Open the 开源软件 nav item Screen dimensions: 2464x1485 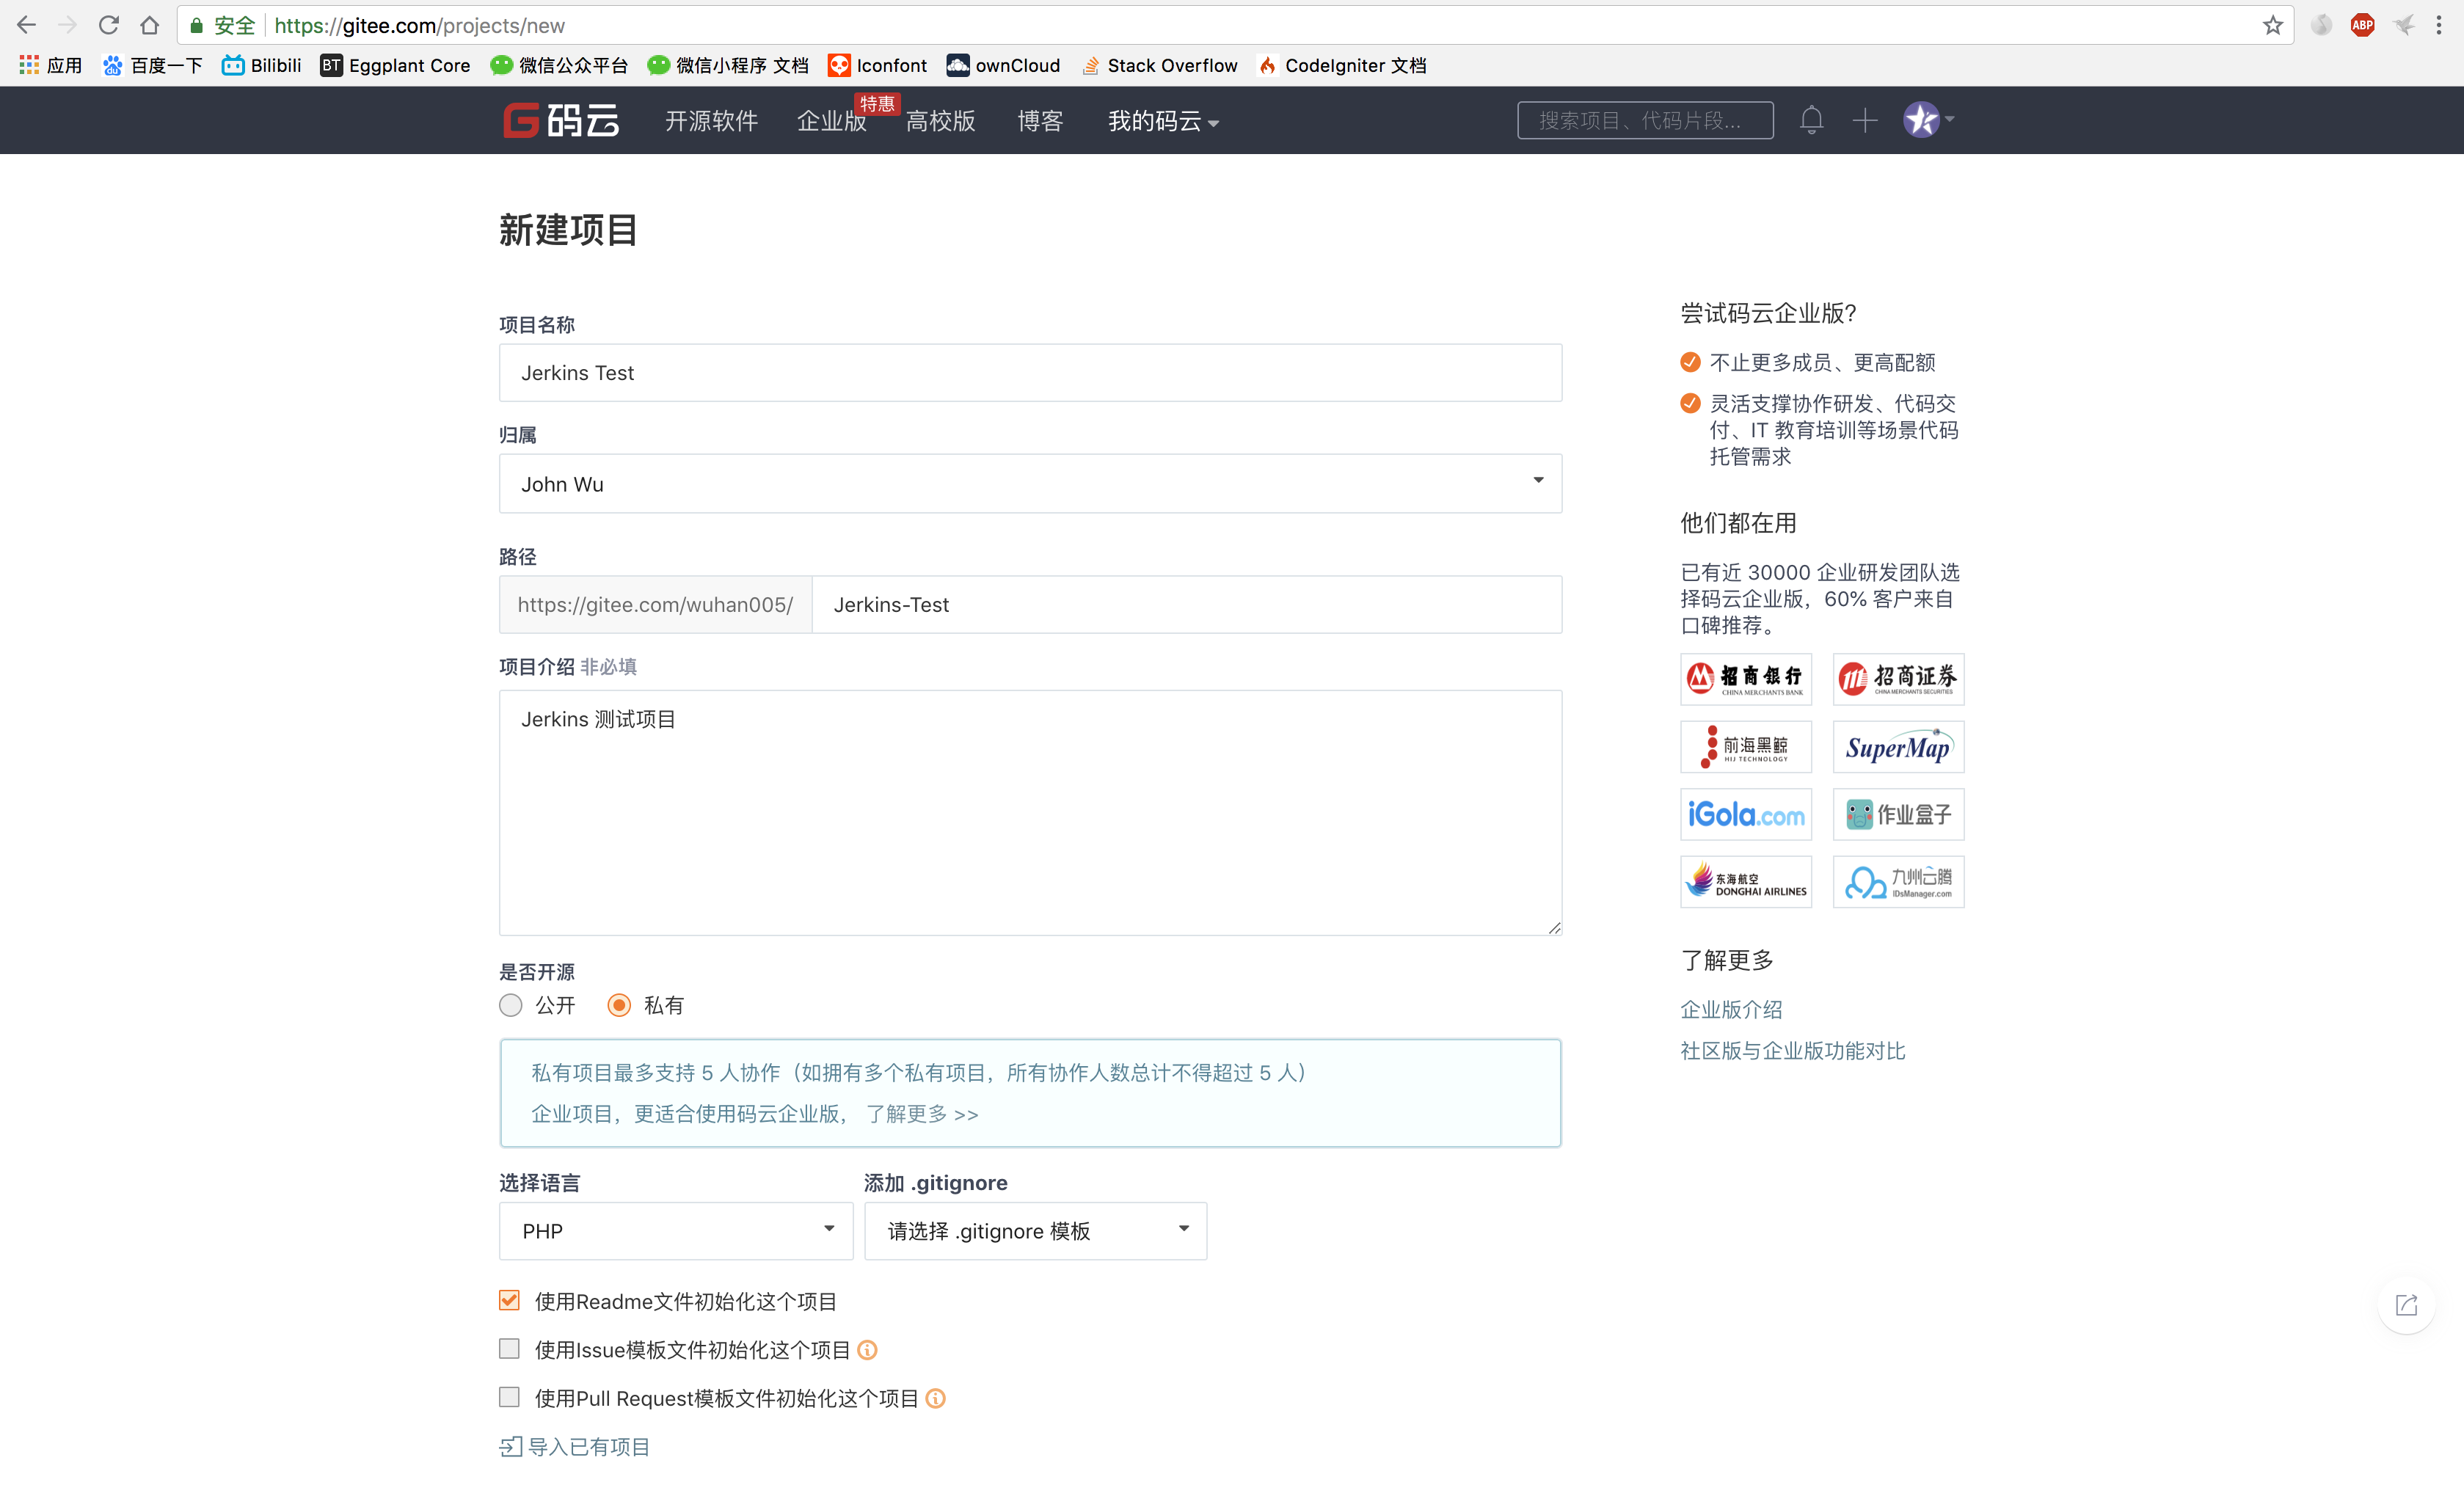(711, 121)
